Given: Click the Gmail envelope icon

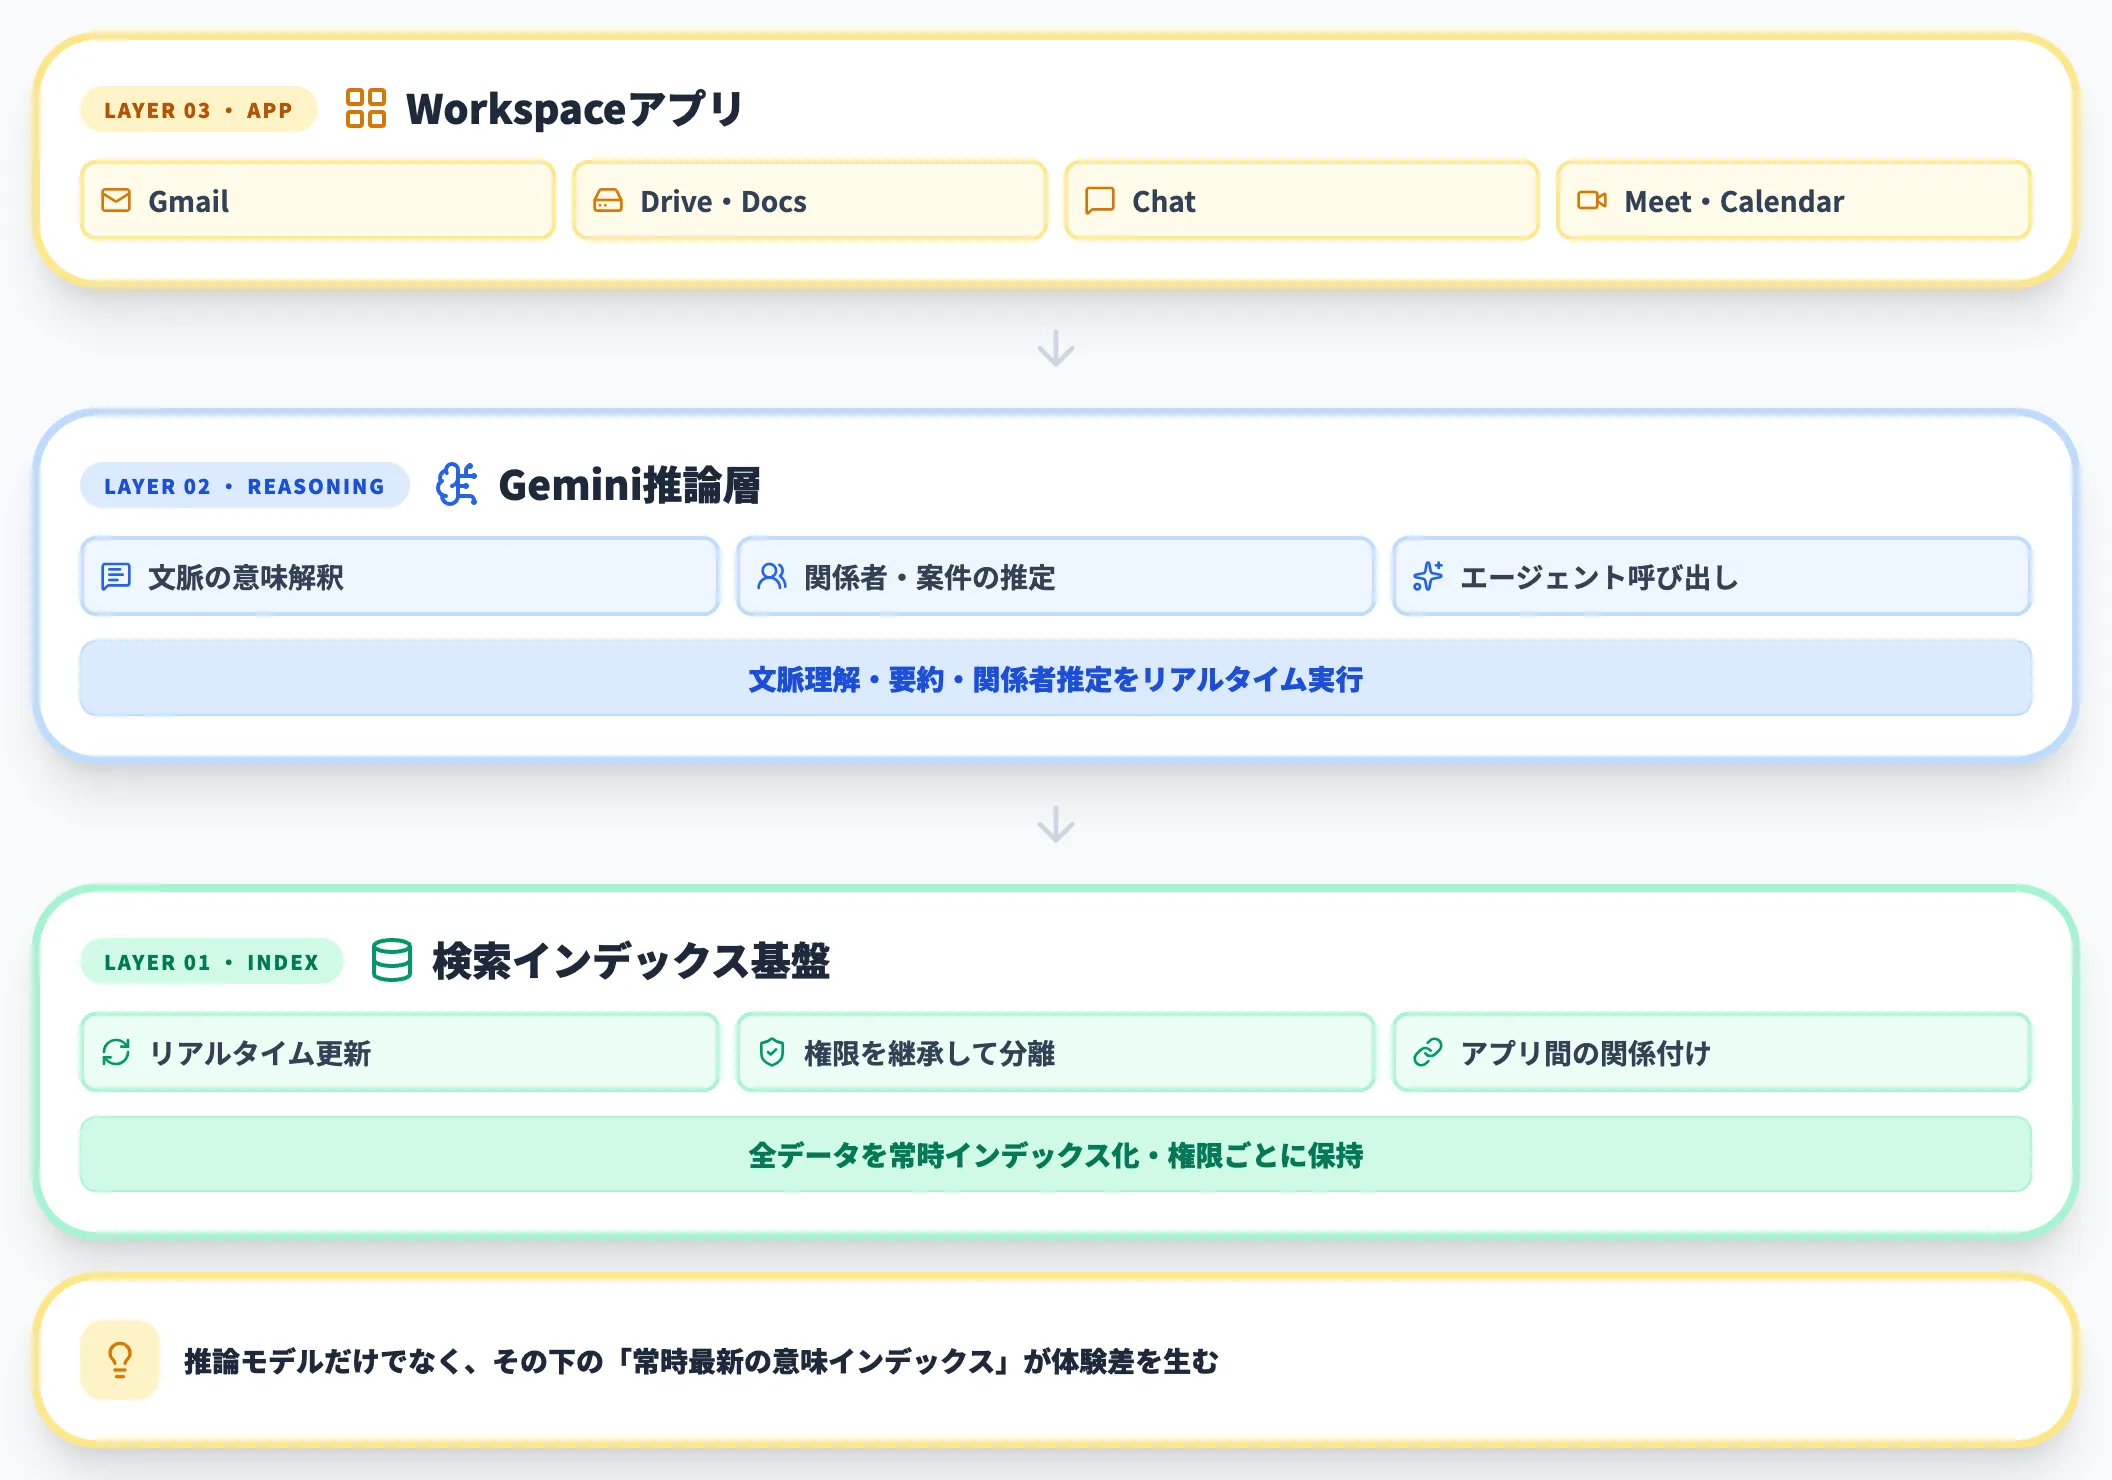Looking at the screenshot, I should pos(115,200).
